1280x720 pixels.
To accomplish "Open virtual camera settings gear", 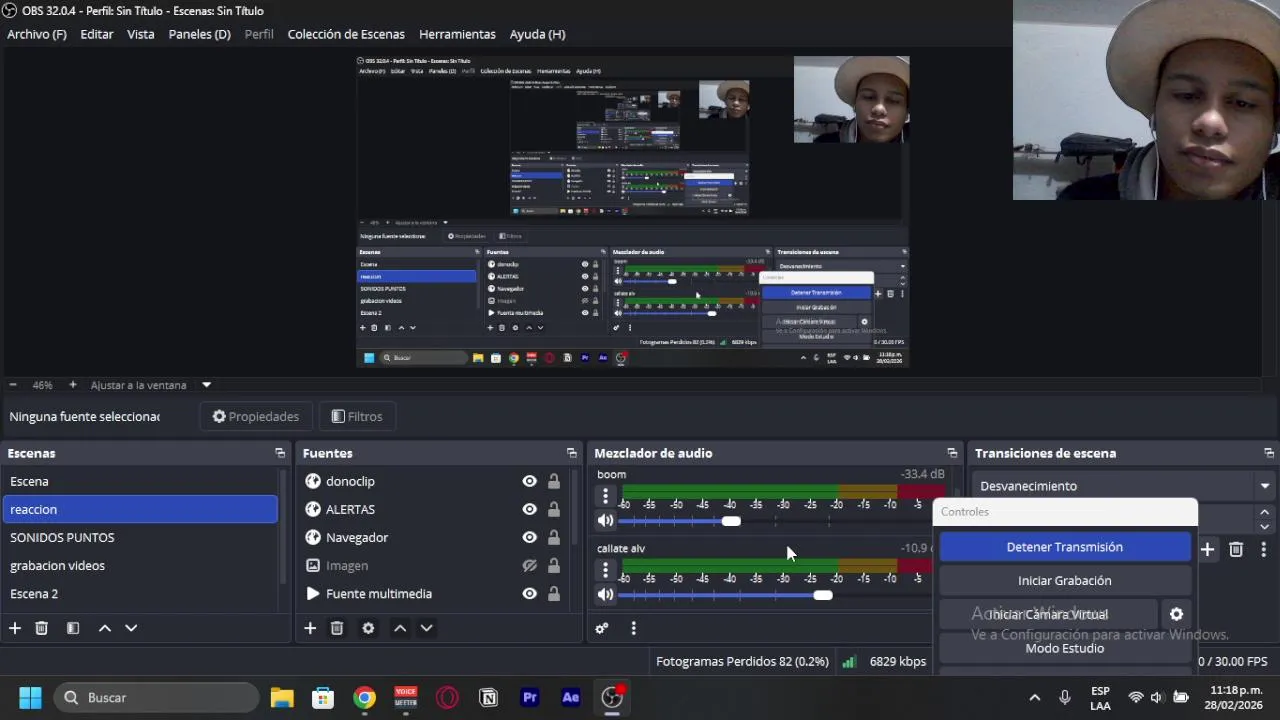I will [1176, 614].
